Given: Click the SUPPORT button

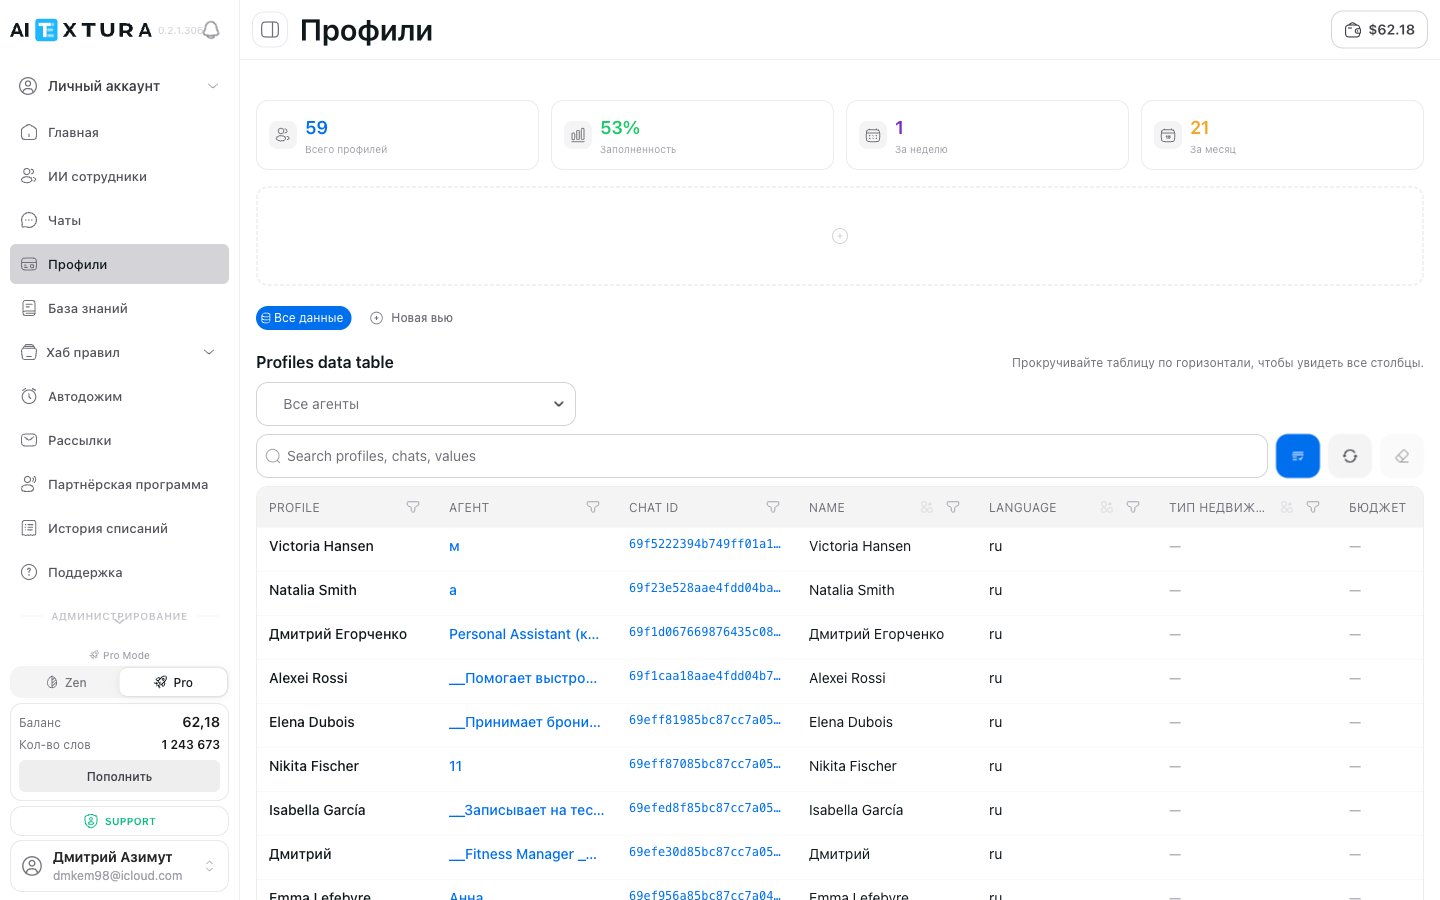Looking at the screenshot, I should (x=119, y=821).
